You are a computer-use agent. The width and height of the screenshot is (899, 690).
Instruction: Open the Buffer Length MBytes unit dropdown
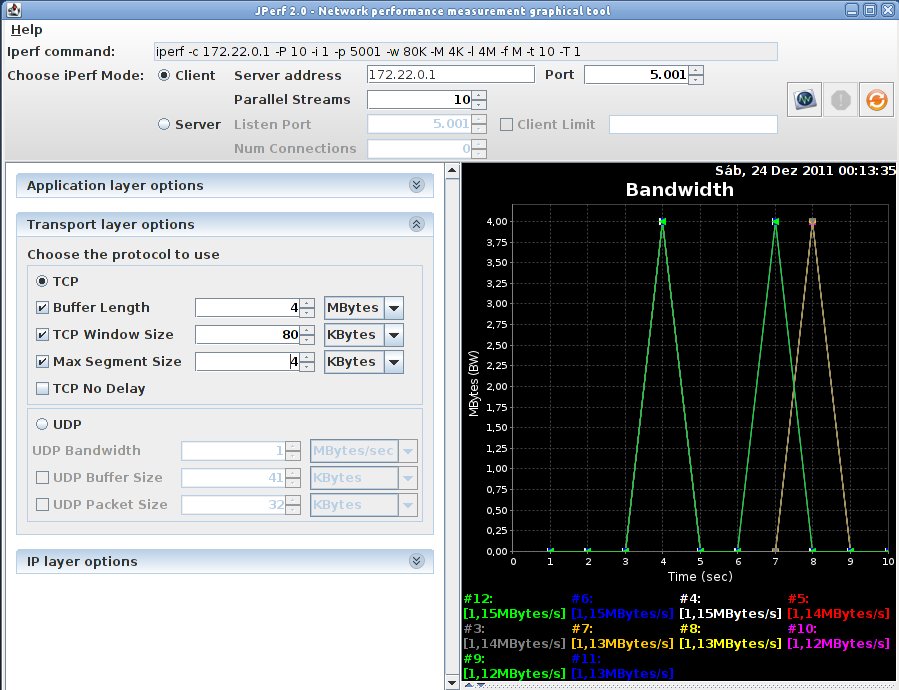[x=394, y=308]
